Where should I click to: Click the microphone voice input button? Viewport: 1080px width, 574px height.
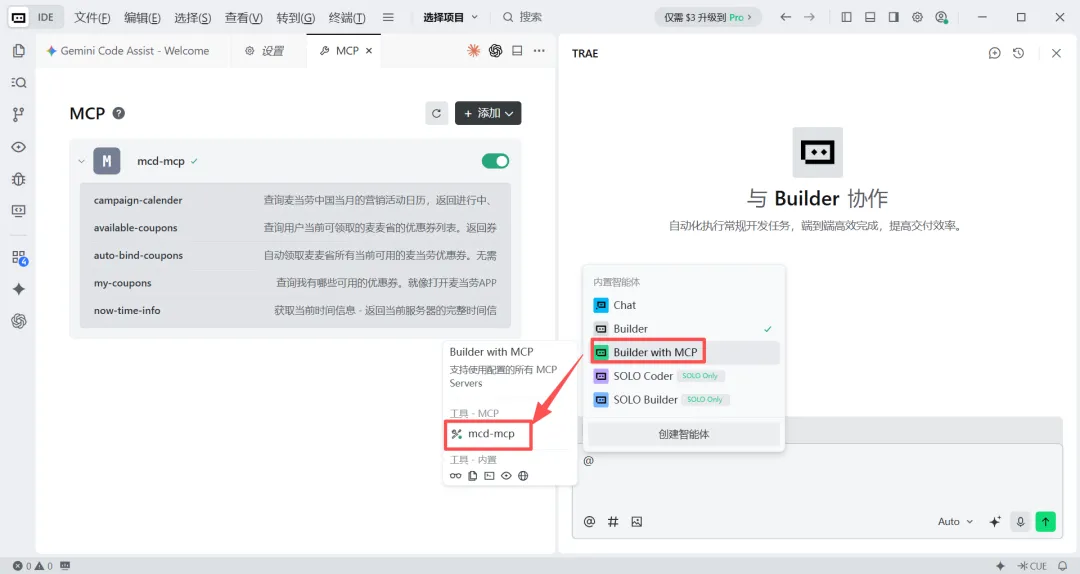point(1021,522)
